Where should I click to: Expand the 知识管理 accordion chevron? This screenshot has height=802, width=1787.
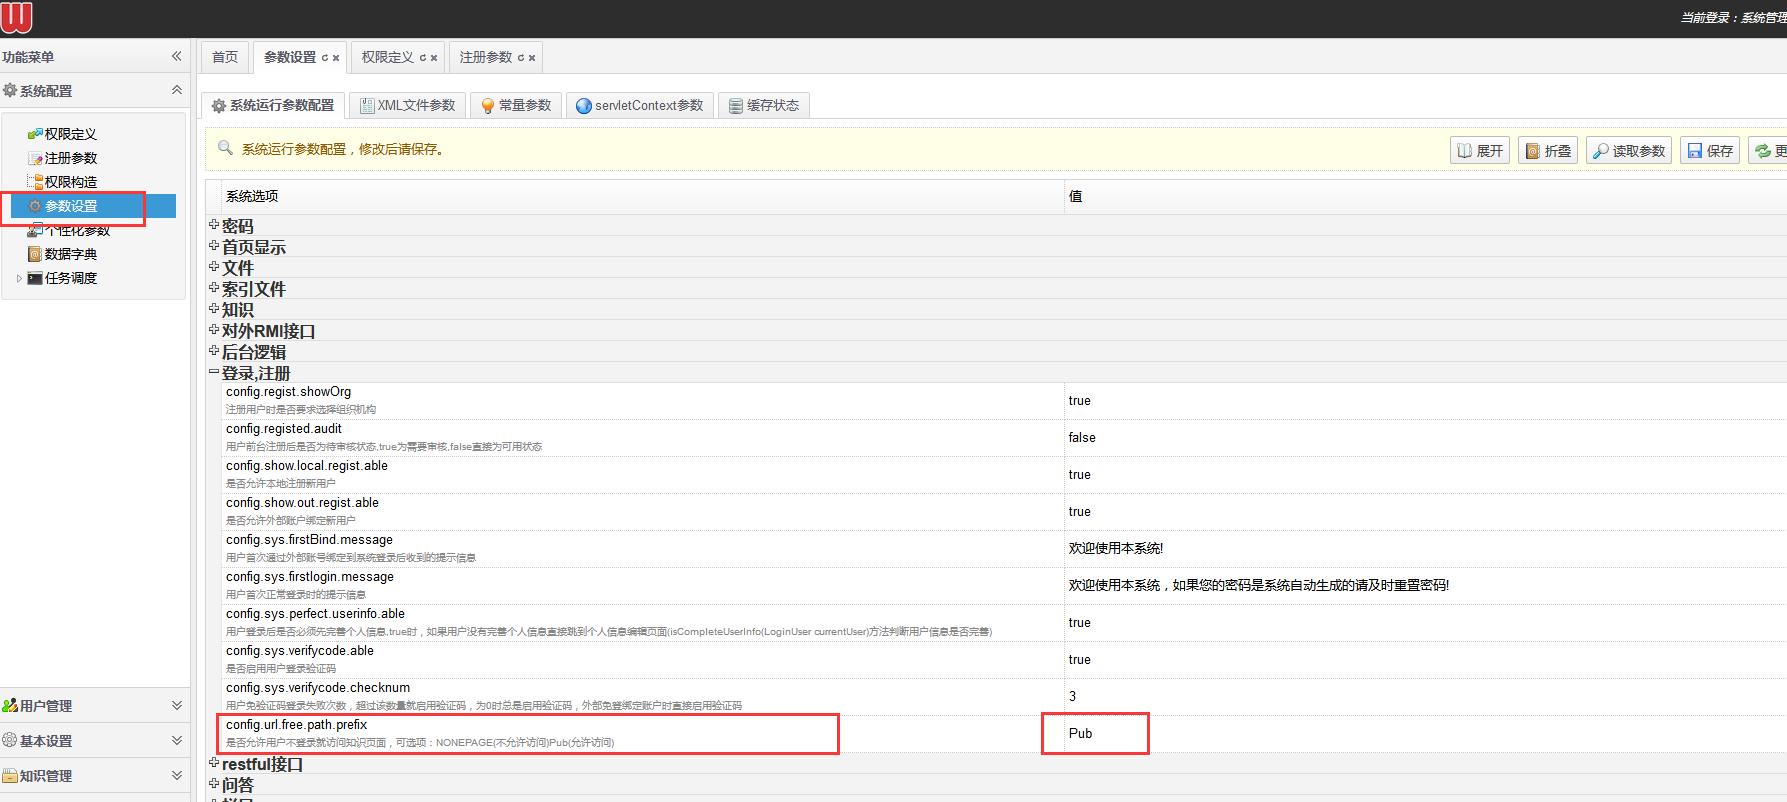(x=177, y=775)
